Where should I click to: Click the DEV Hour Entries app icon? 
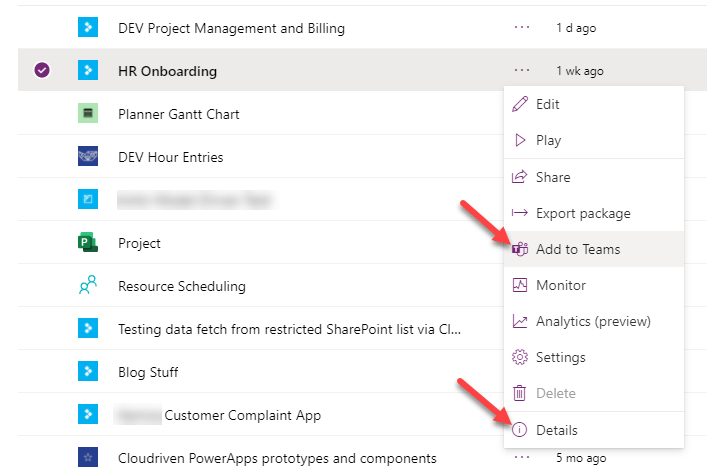click(88, 157)
